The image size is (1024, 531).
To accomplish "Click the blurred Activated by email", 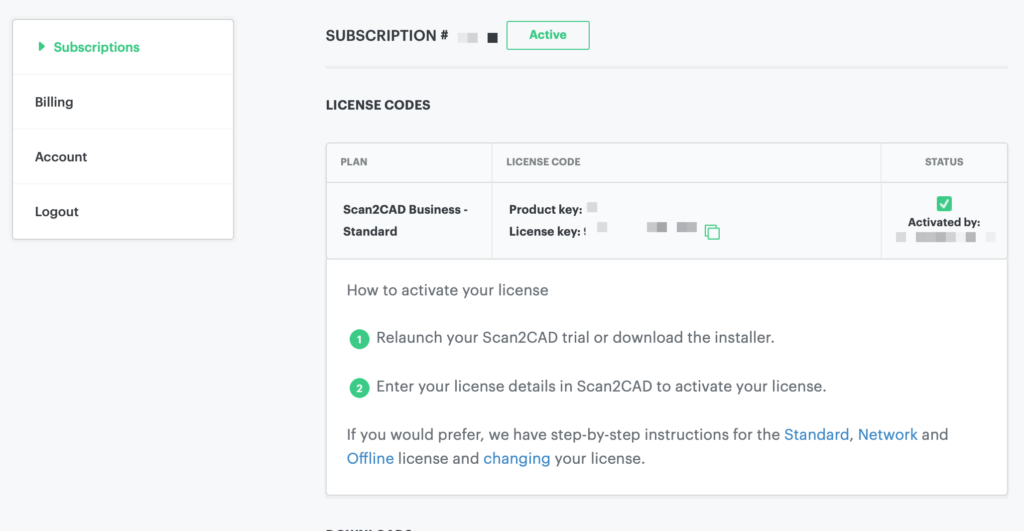I will click(944, 238).
